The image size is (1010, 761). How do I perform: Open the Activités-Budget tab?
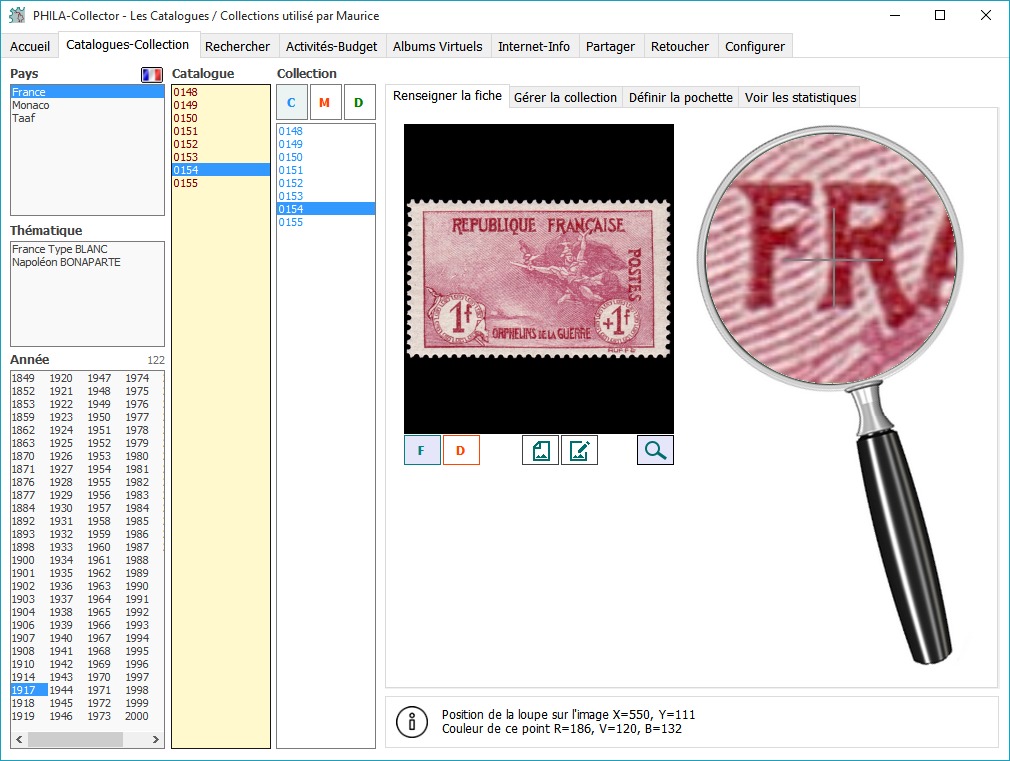point(332,46)
